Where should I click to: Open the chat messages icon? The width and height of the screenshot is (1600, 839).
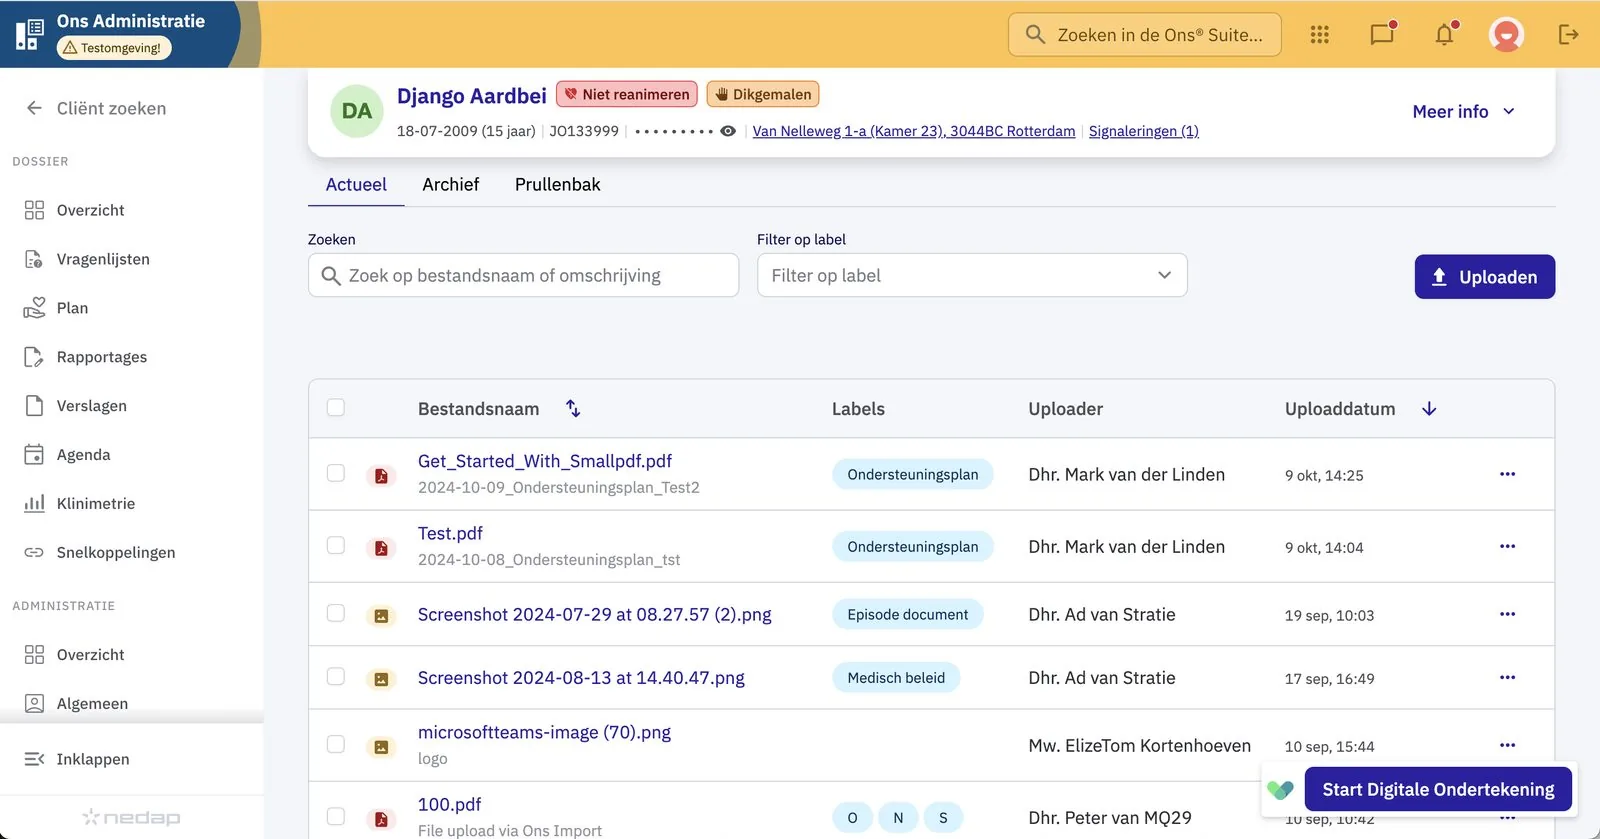point(1382,34)
